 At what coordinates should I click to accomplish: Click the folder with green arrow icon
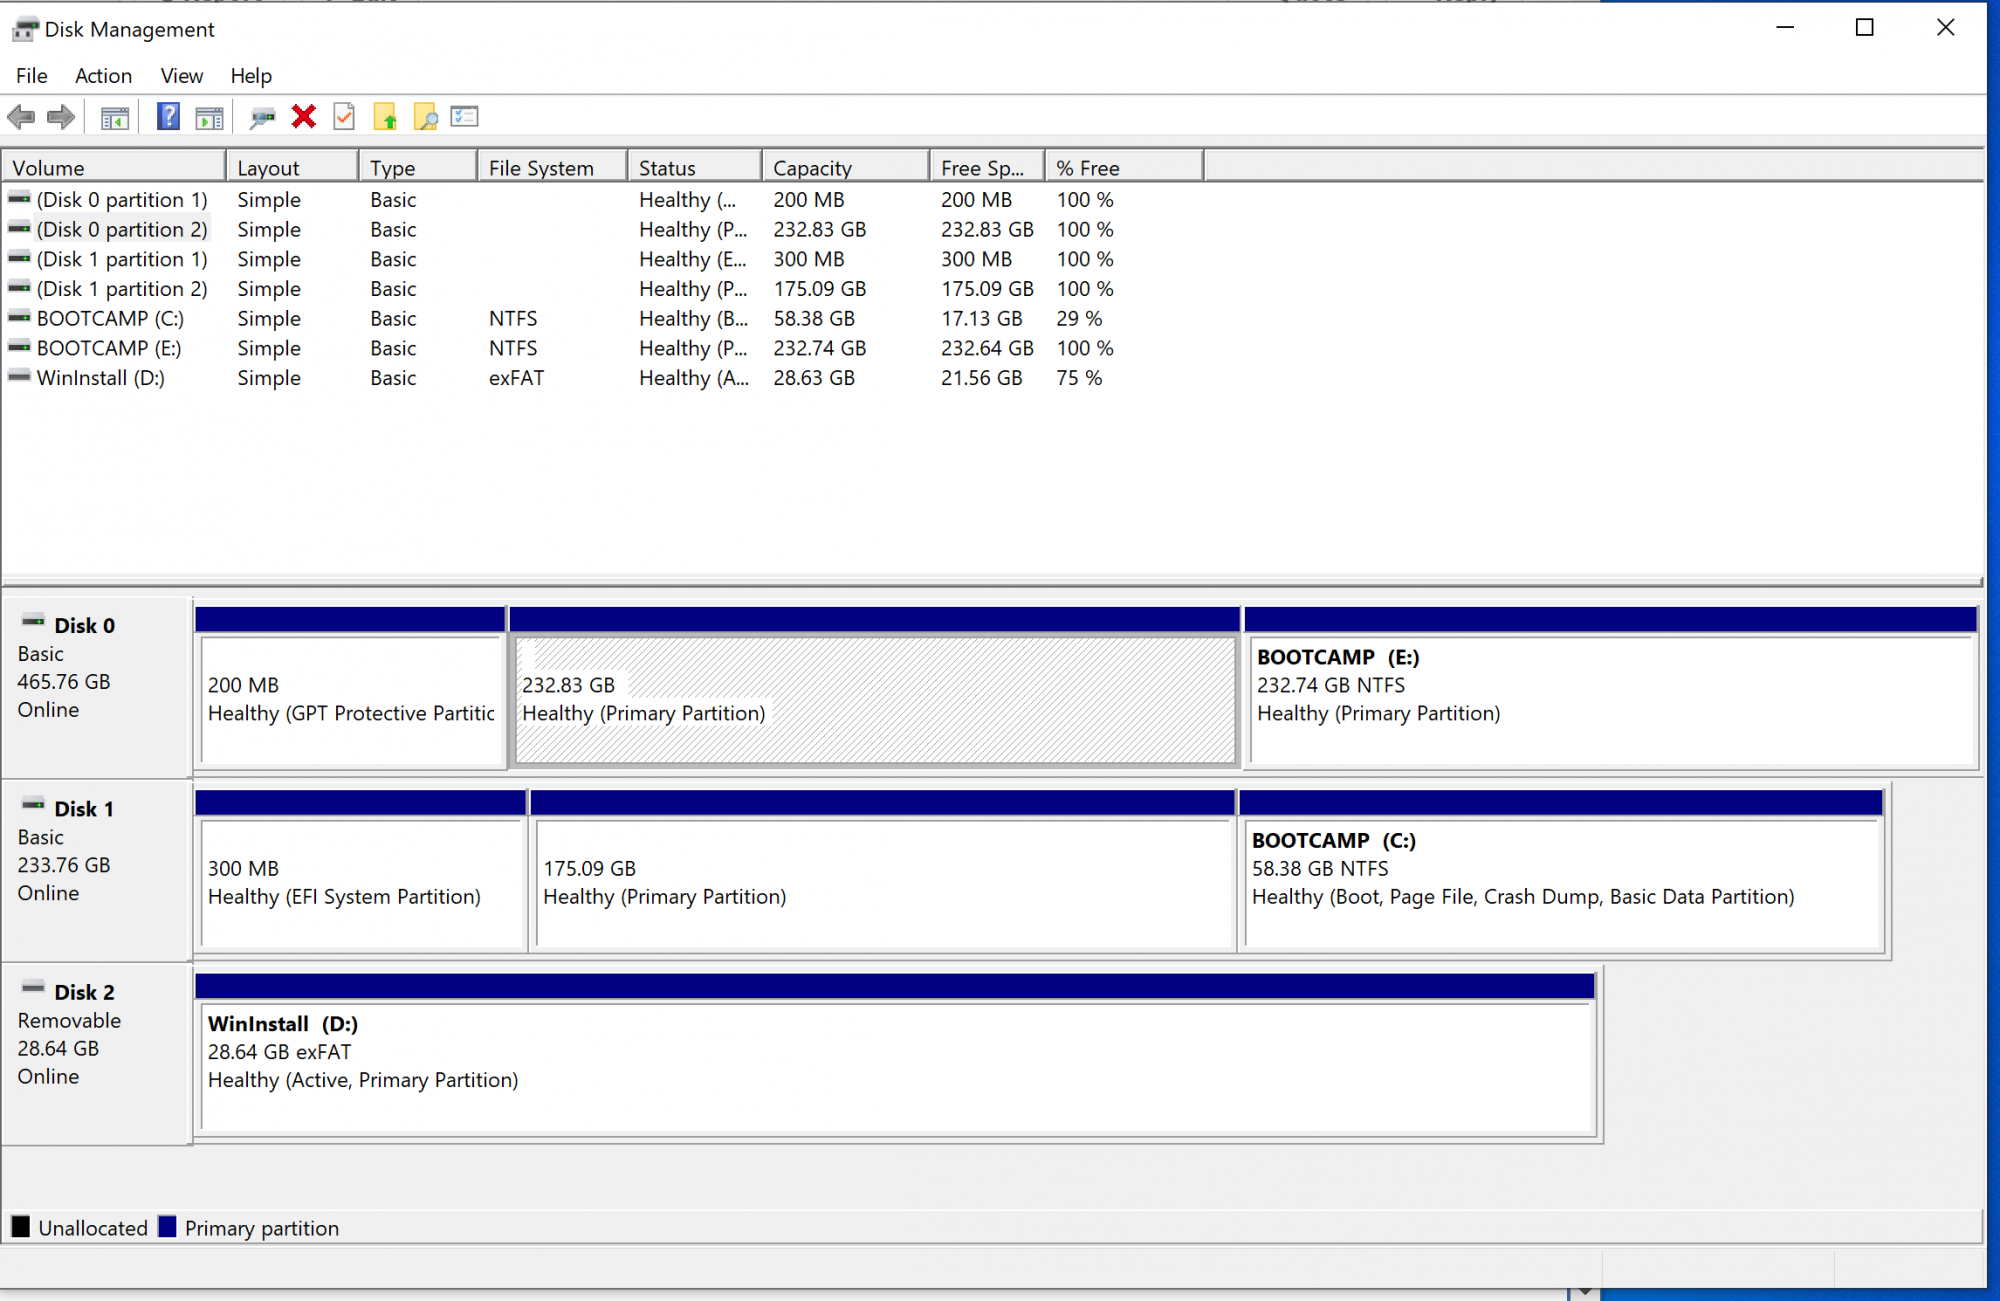point(385,118)
